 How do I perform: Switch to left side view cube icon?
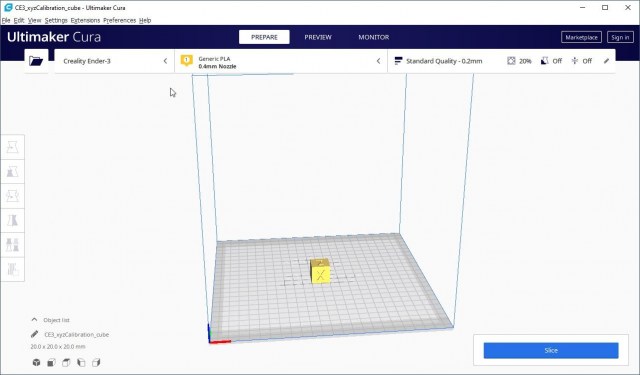[81, 362]
